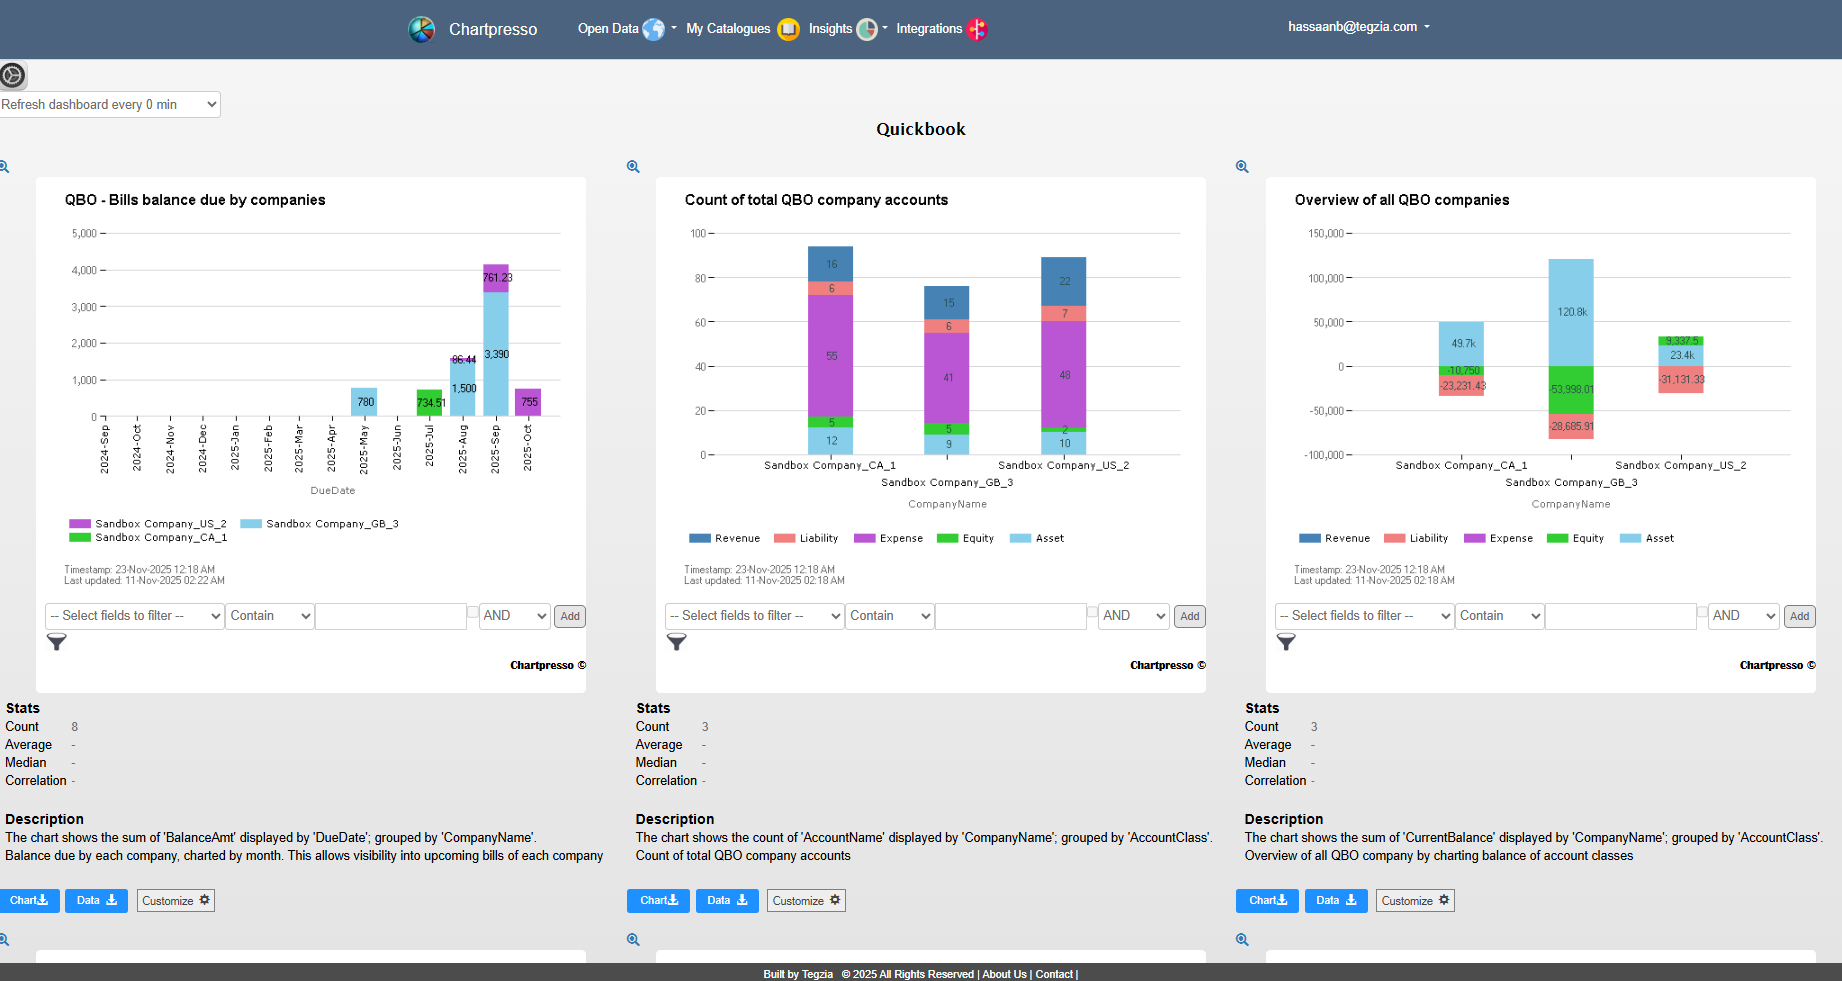The width and height of the screenshot is (1842, 981).
Task: Open the Open Data menu
Action: [x=620, y=29]
